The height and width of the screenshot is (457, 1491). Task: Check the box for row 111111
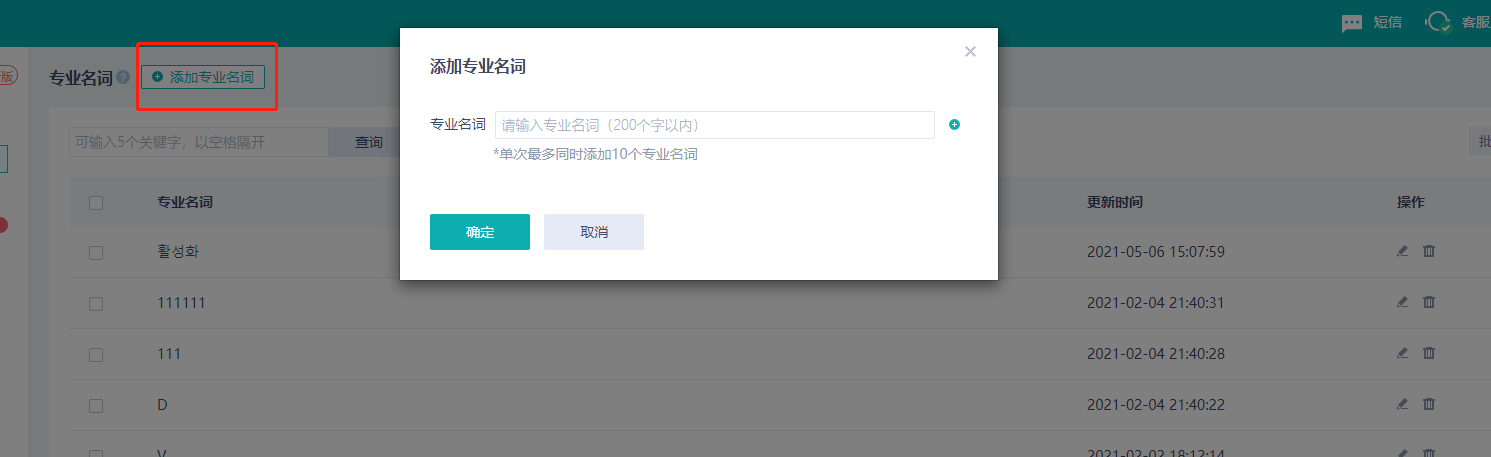tap(96, 303)
